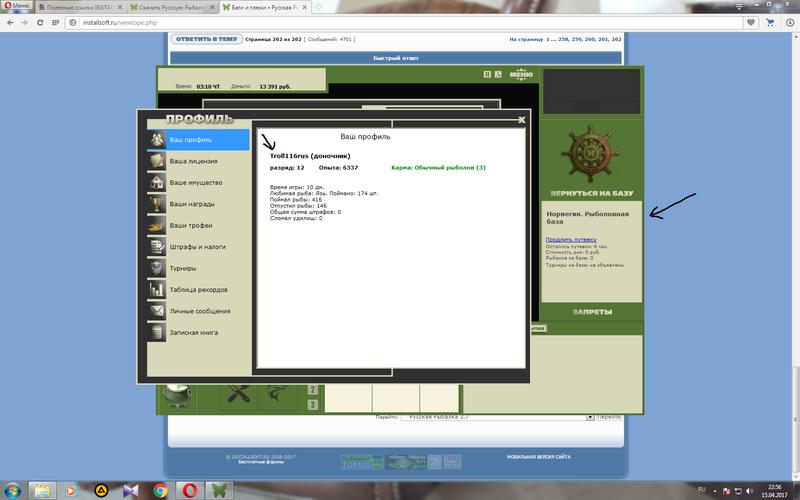This screenshot has width=800, height=500.
Task: Select slot number 3 in the game bar
Action: click(313, 405)
